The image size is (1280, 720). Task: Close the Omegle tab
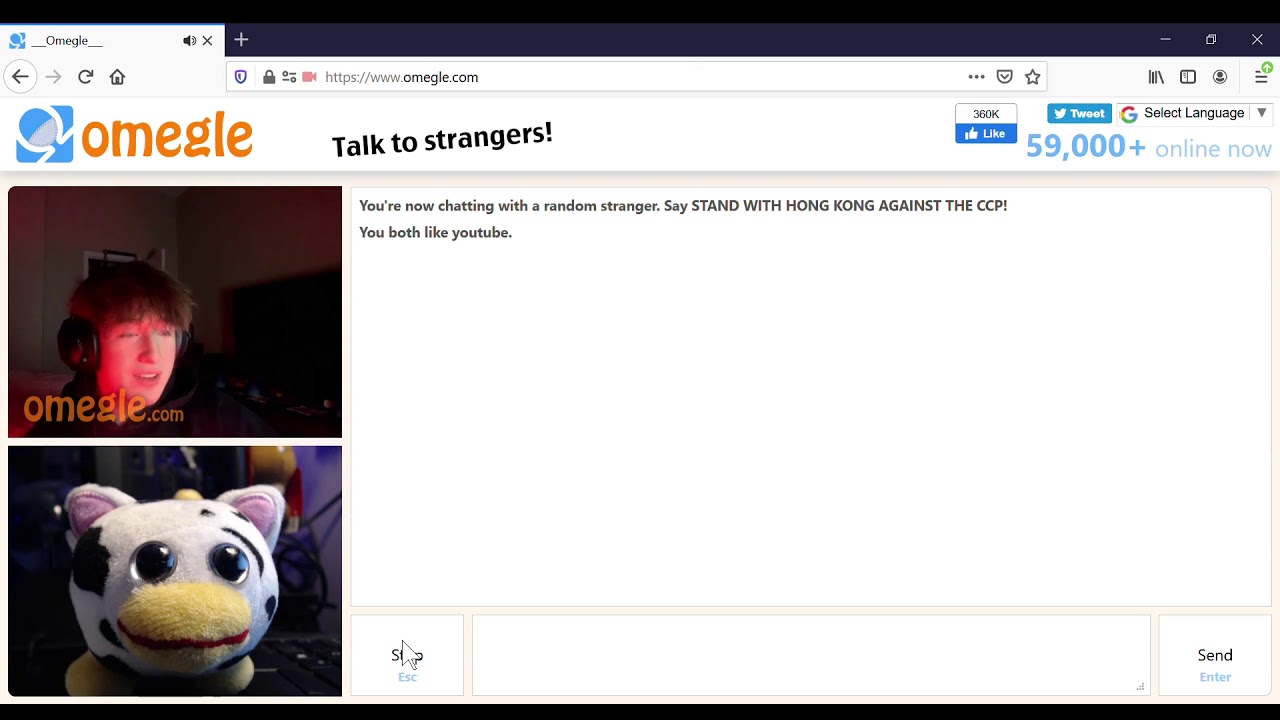(x=207, y=41)
